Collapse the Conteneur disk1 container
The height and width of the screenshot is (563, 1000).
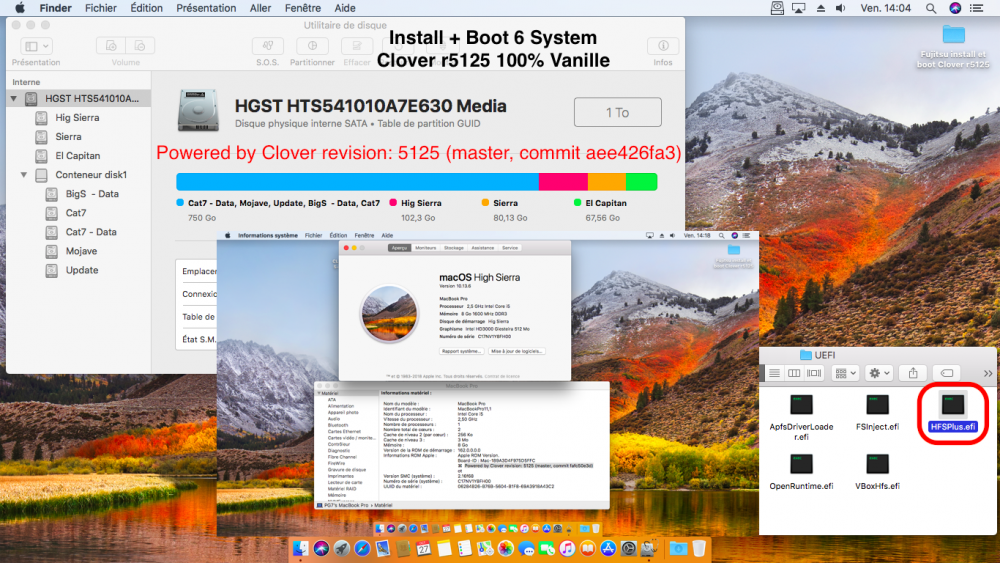tap(24, 175)
